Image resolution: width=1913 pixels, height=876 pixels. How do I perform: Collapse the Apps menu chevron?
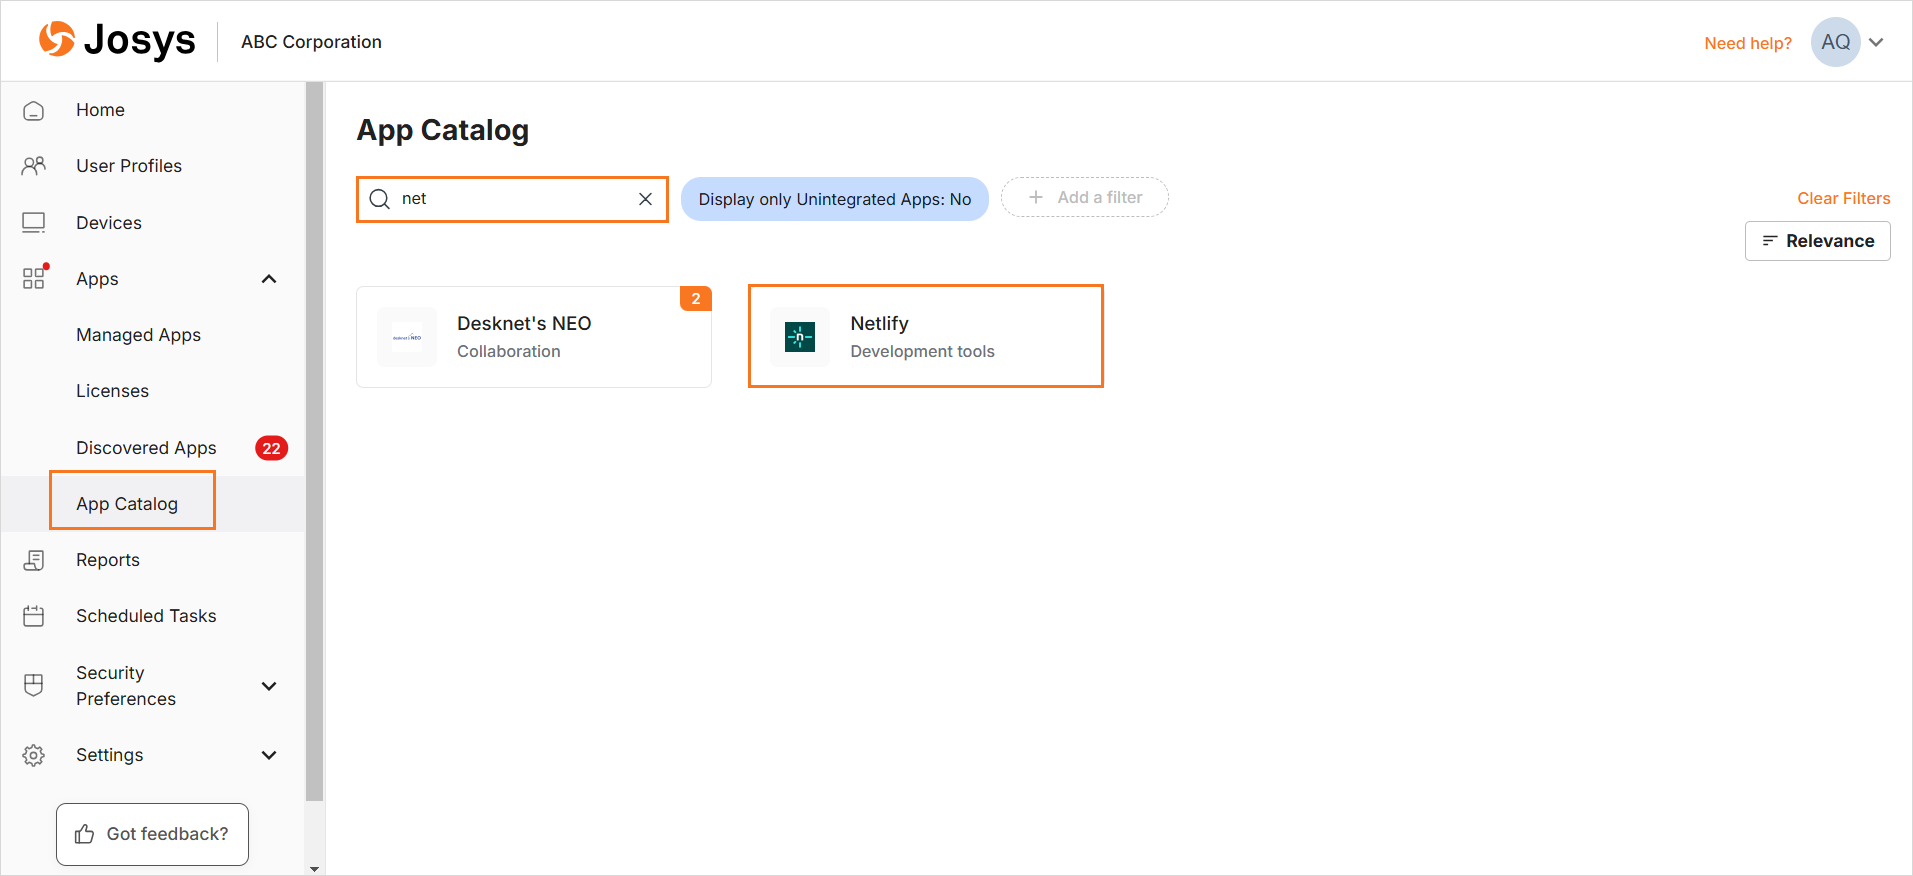269,279
